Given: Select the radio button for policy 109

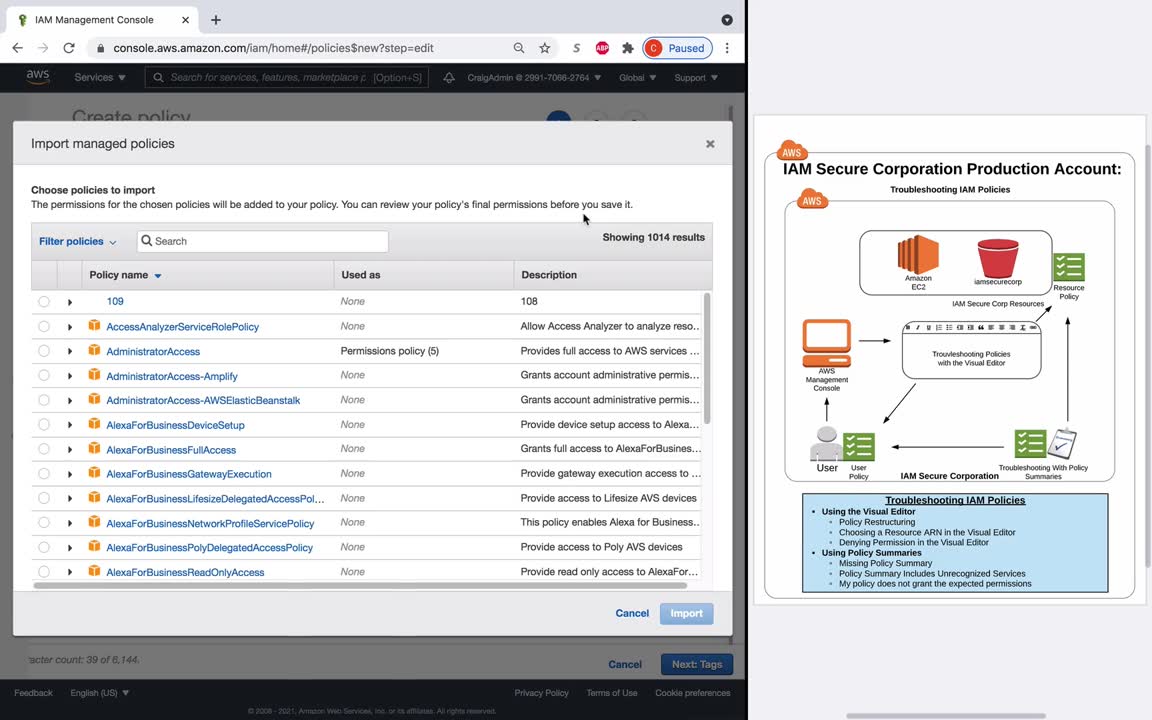Looking at the screenshot, I should coord(44,301).
